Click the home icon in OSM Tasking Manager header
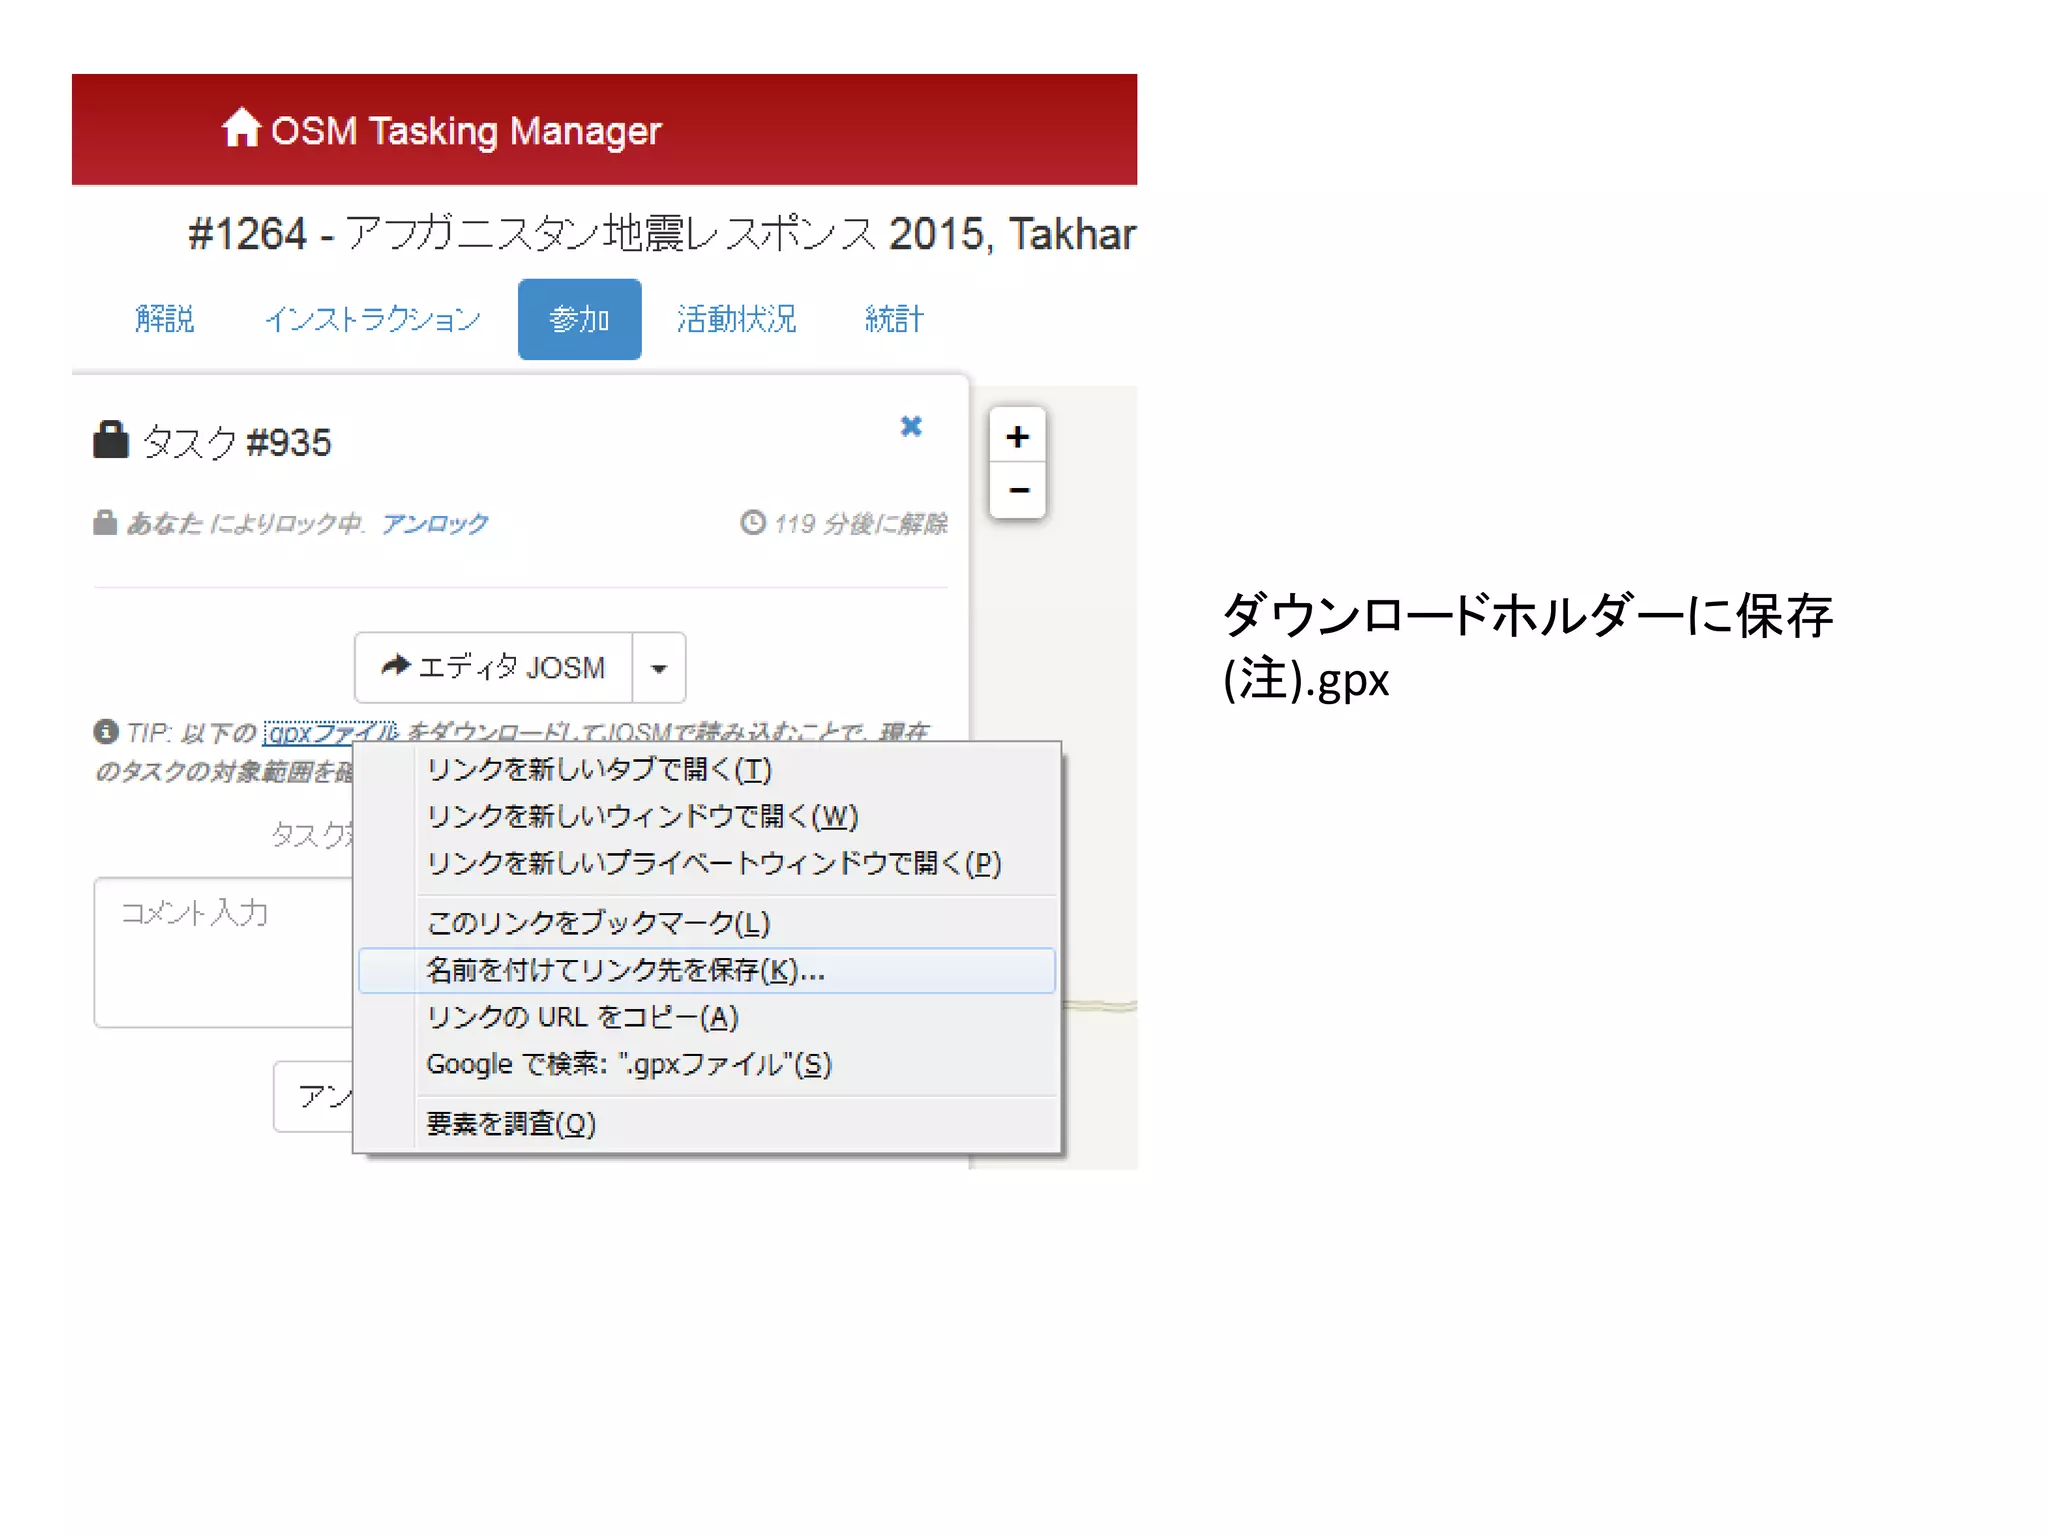Viewport: 2048px width, 1536px height. tap(241, 128)
